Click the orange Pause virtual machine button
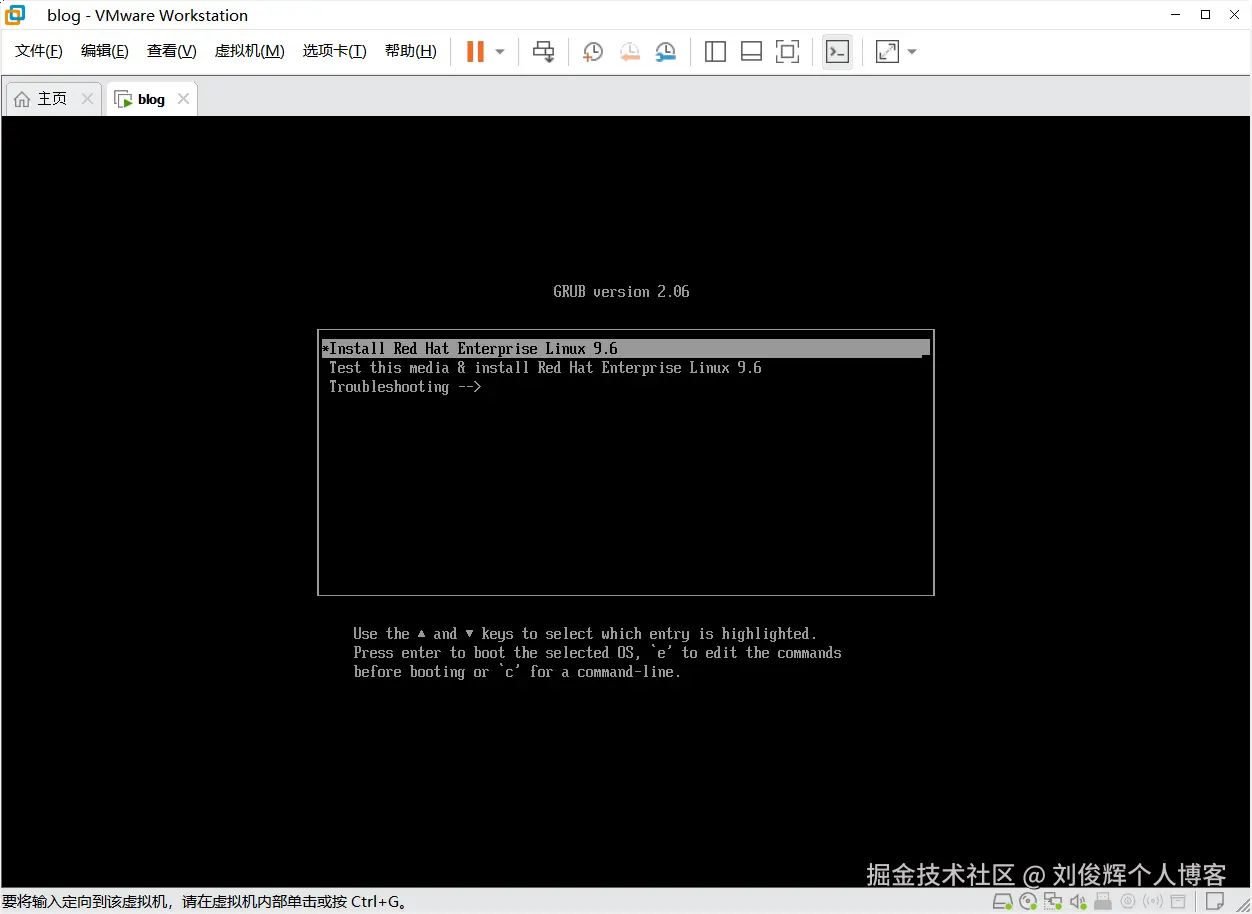The width and height of the screenshot is (1252, 914). point(475,52)
